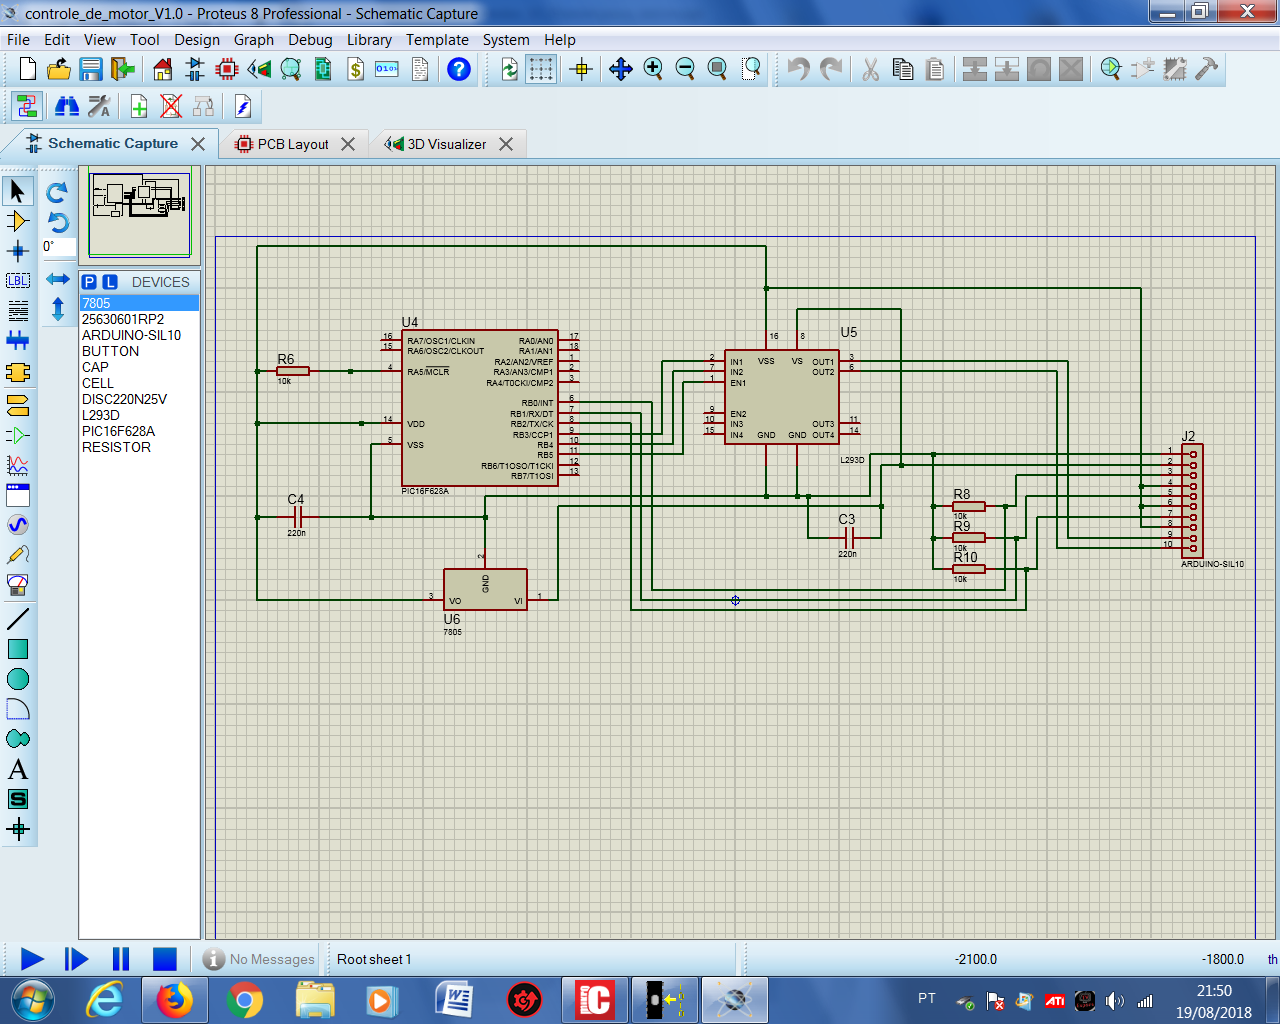Open Word from the taskbar
This screenshot has height=1024, width=1280.
coord(454,1000)
